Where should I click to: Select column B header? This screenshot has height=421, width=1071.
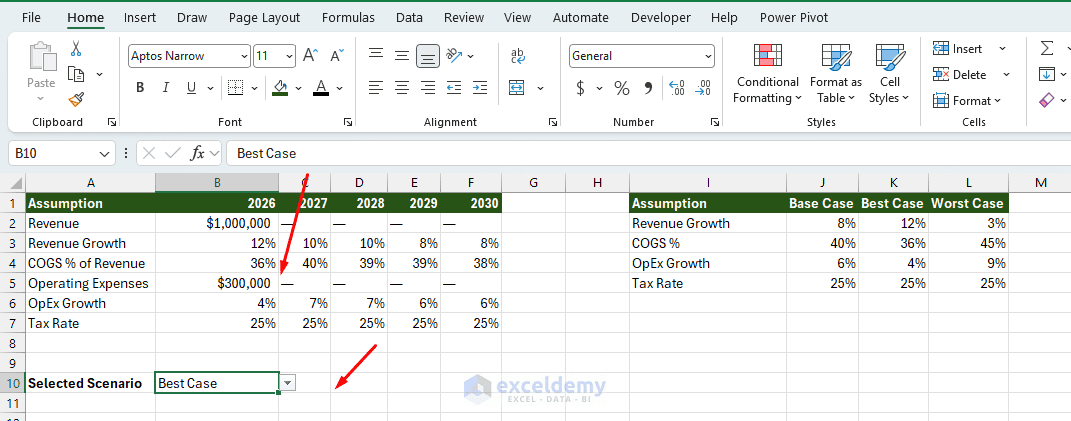click(217, 182)
